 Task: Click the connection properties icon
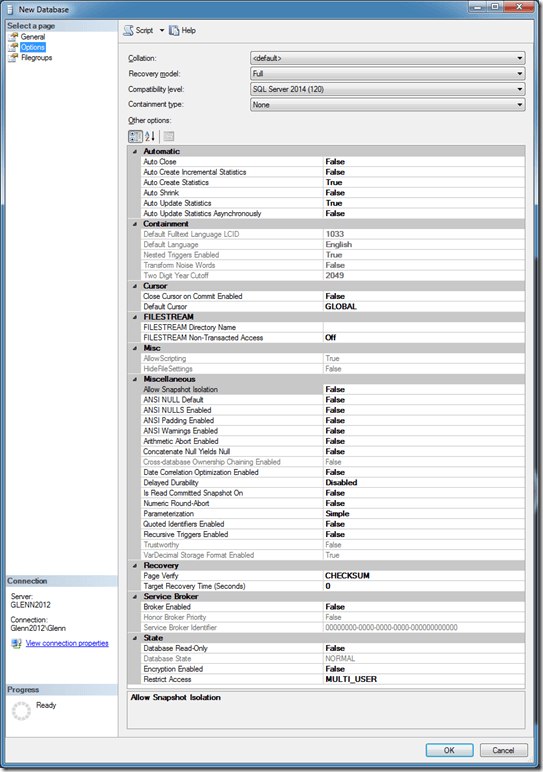click(x=17, y=643)
